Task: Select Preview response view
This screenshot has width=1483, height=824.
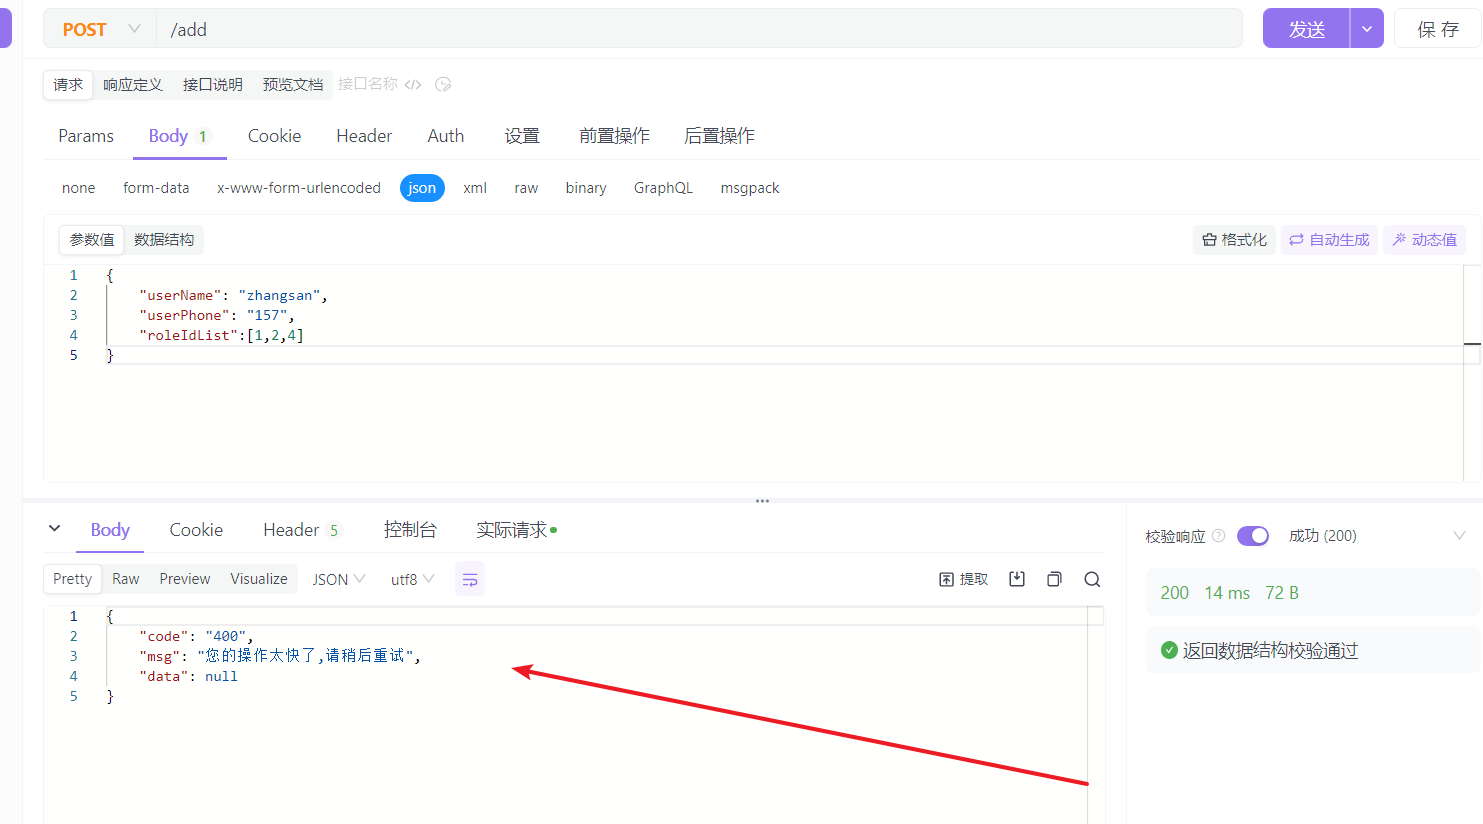Action: (x=185, y=579)
